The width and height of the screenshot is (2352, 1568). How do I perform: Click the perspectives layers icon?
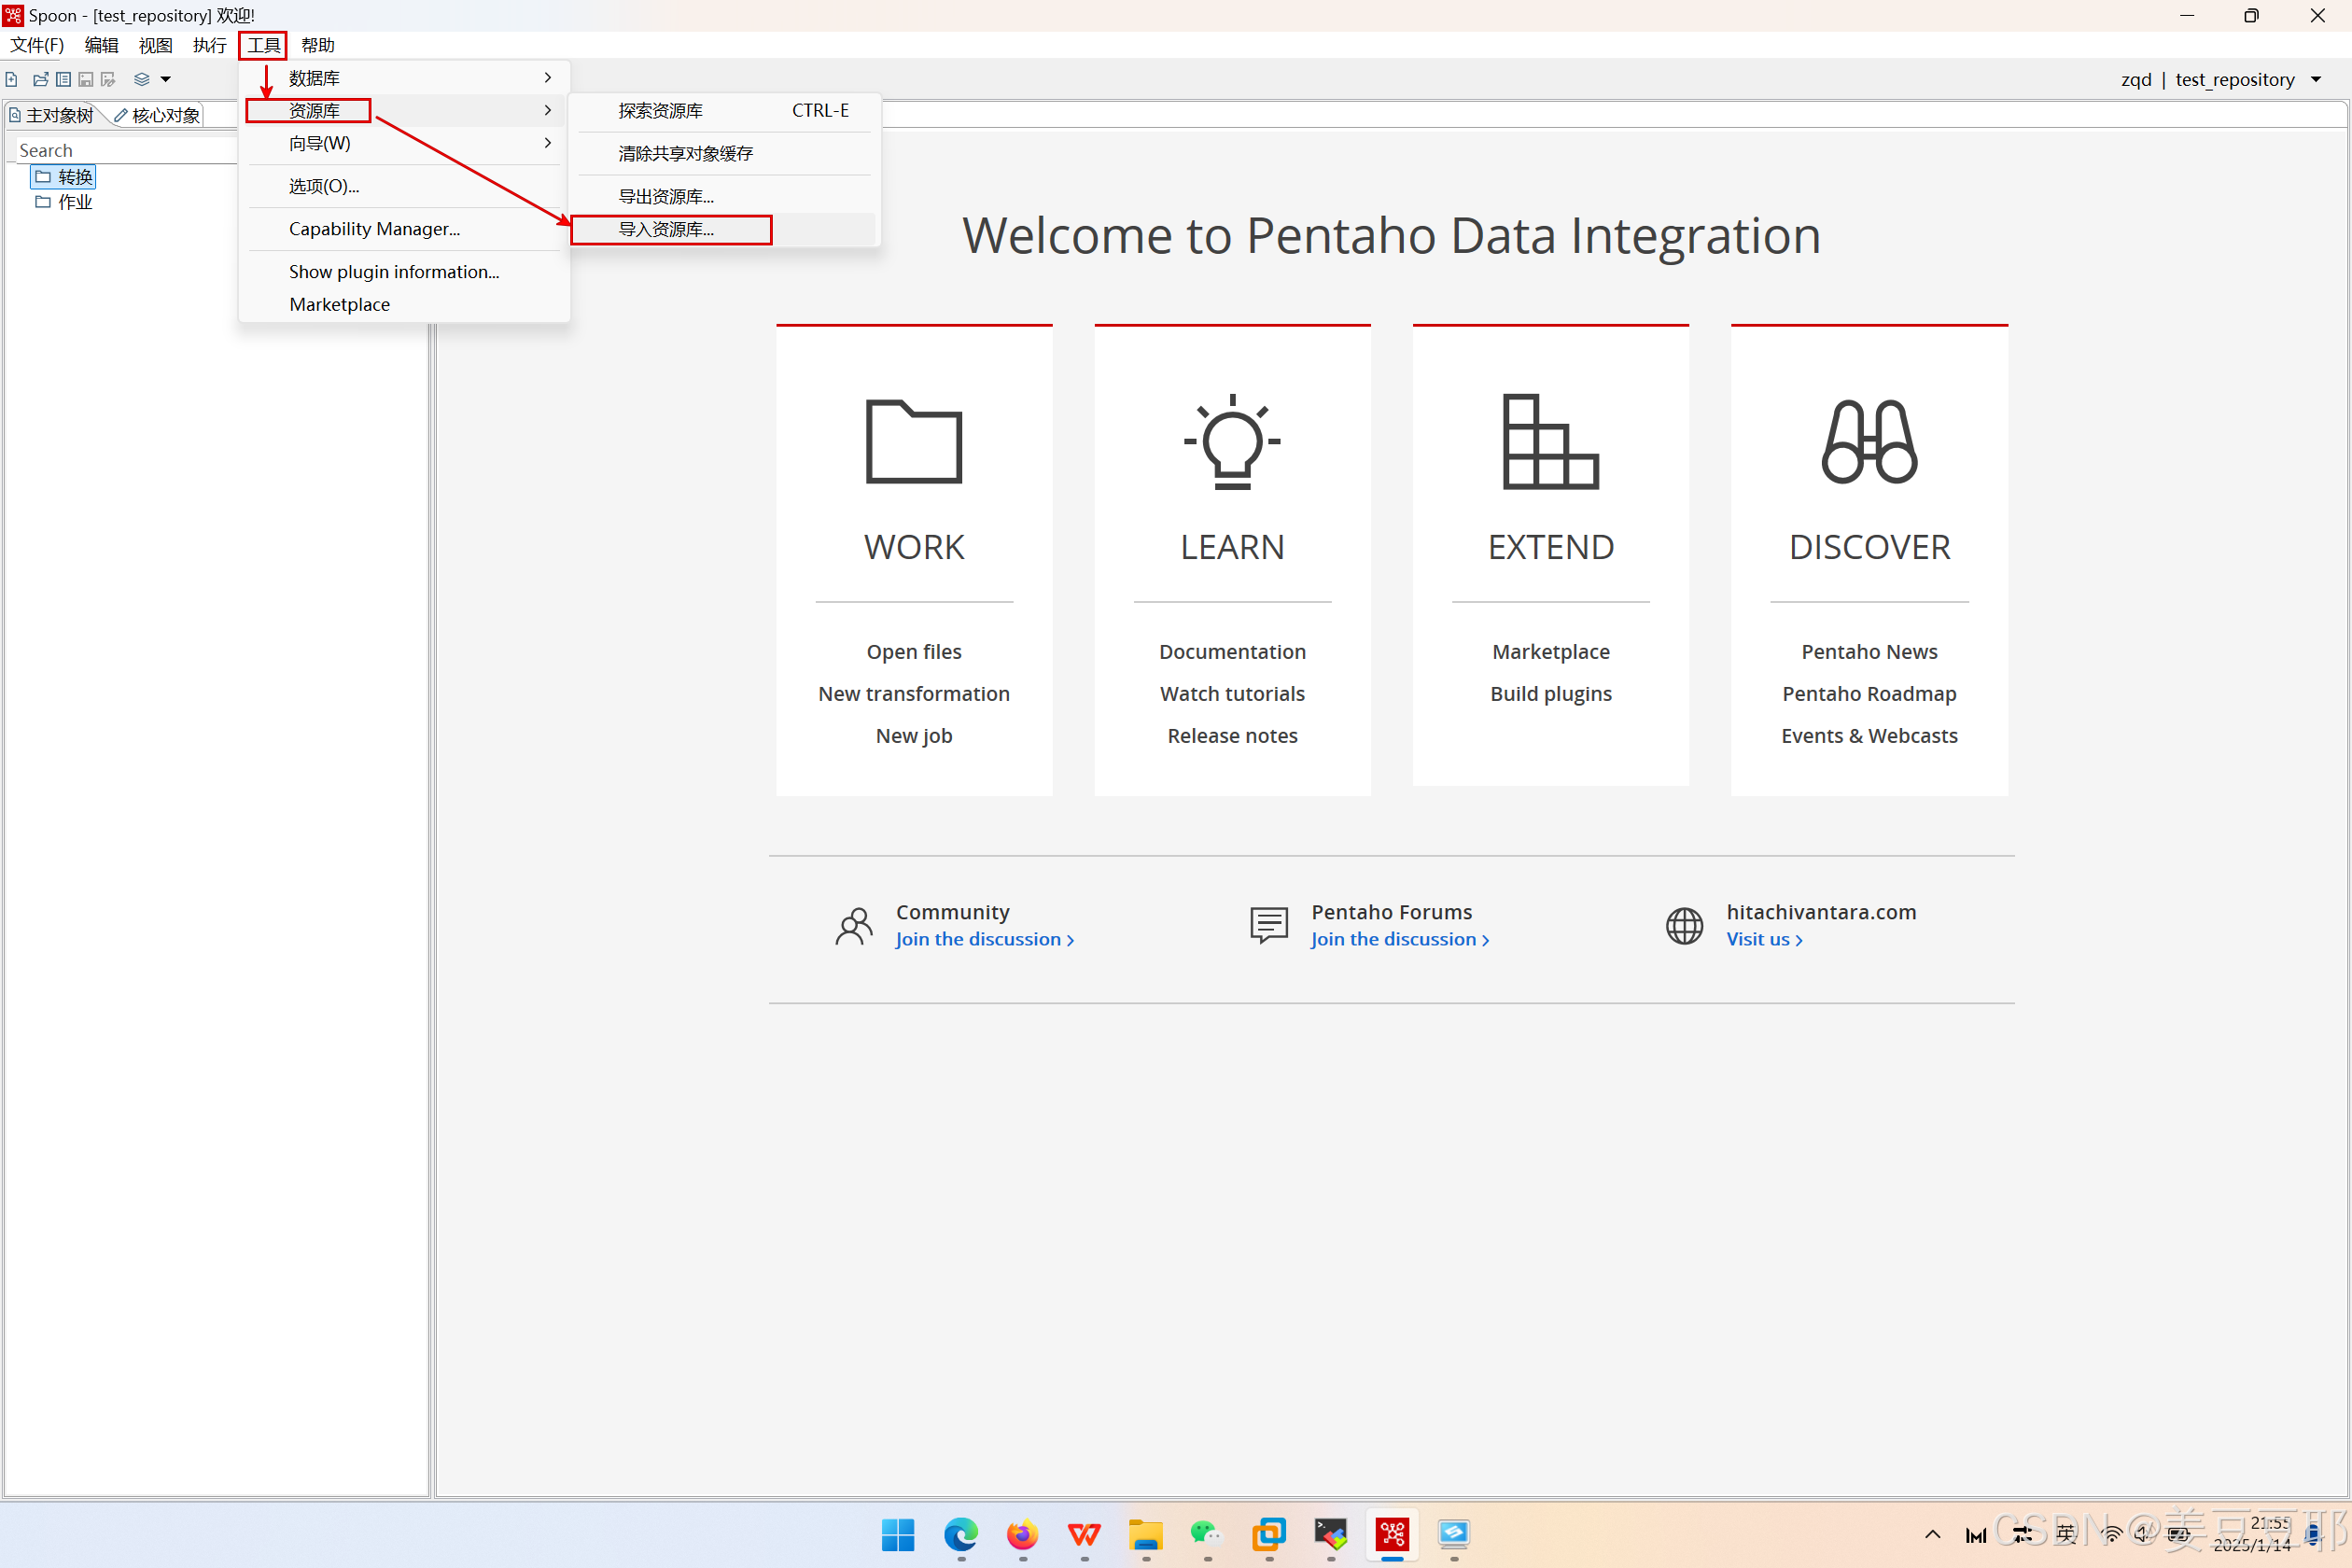coord(142,79)
